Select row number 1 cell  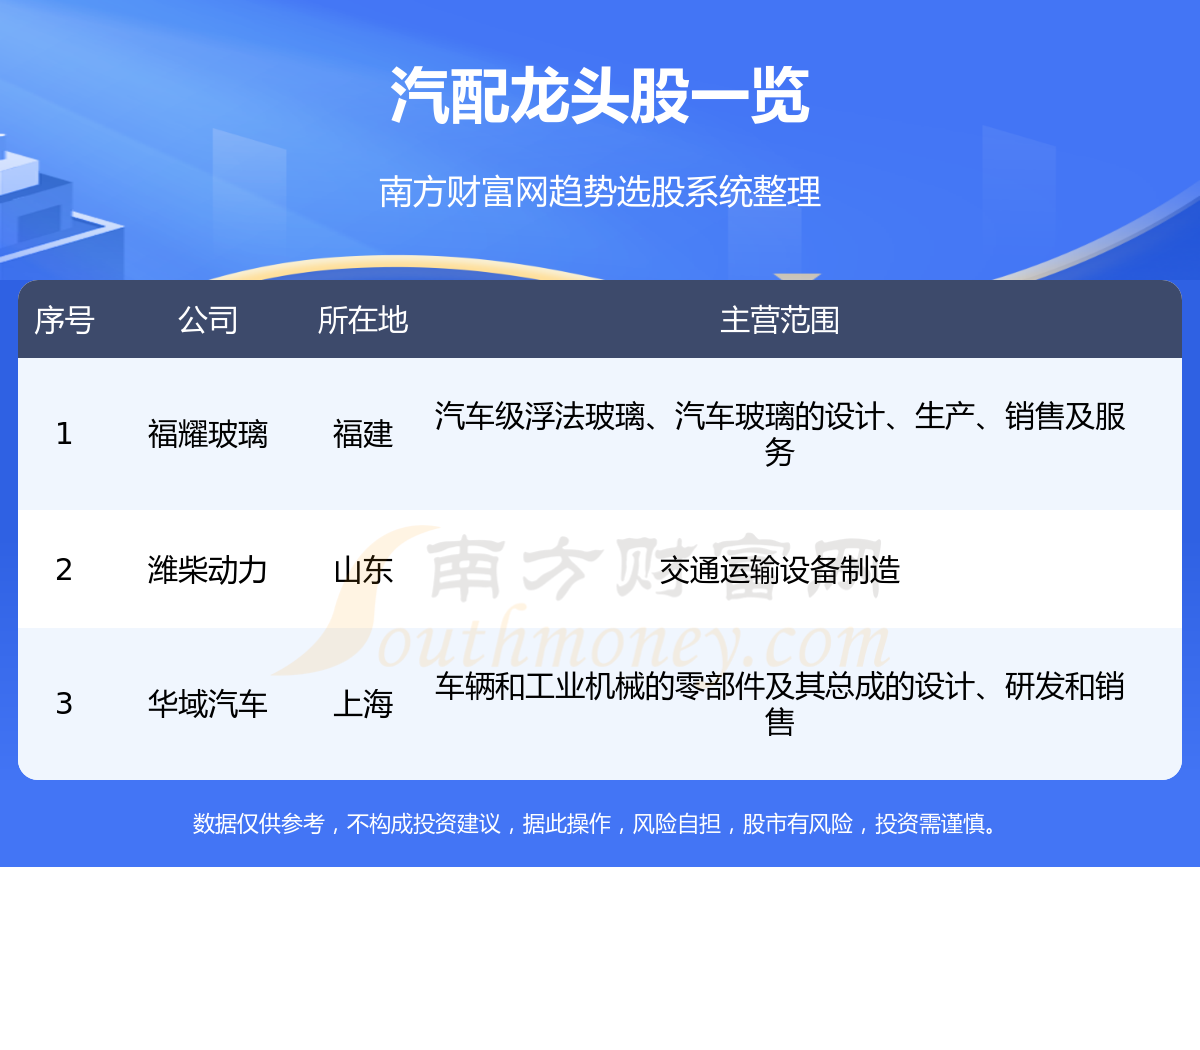click(x=64, y=434)
